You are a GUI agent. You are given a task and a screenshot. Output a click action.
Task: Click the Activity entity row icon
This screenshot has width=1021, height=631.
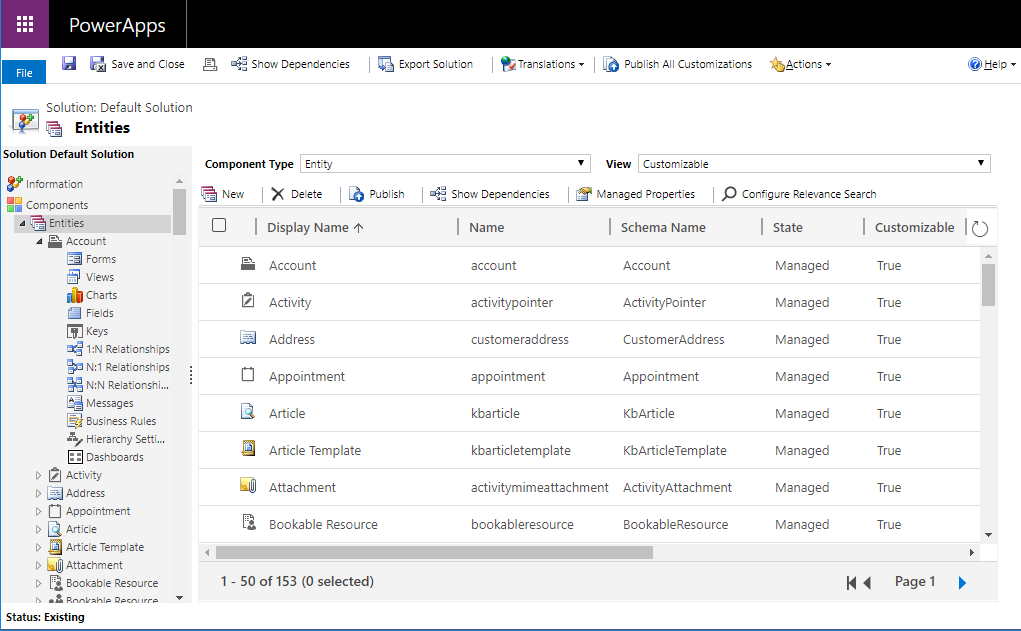[248, 301]
